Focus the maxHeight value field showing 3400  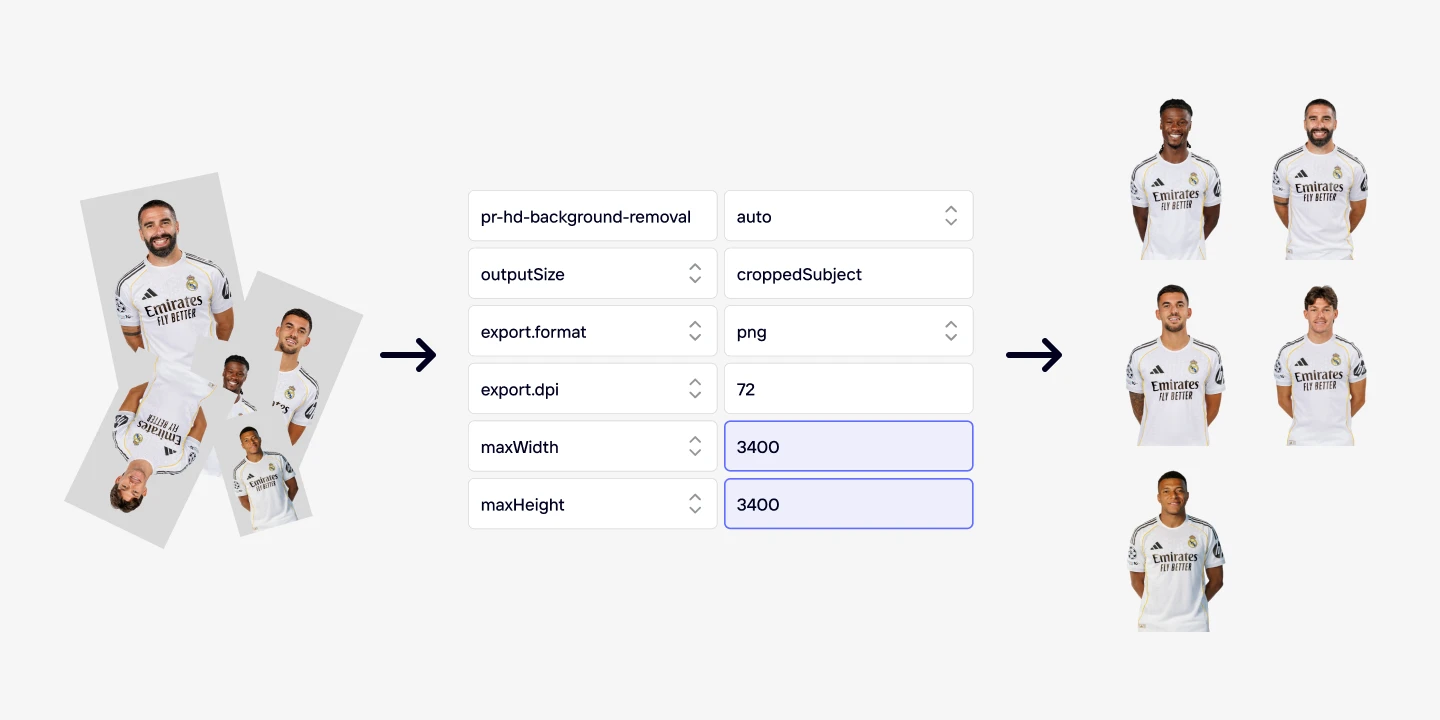click(x=848, y=505)
